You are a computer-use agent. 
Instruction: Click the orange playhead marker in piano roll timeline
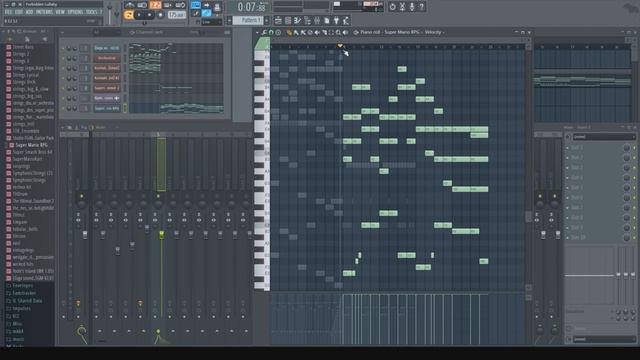click(340, 46)
